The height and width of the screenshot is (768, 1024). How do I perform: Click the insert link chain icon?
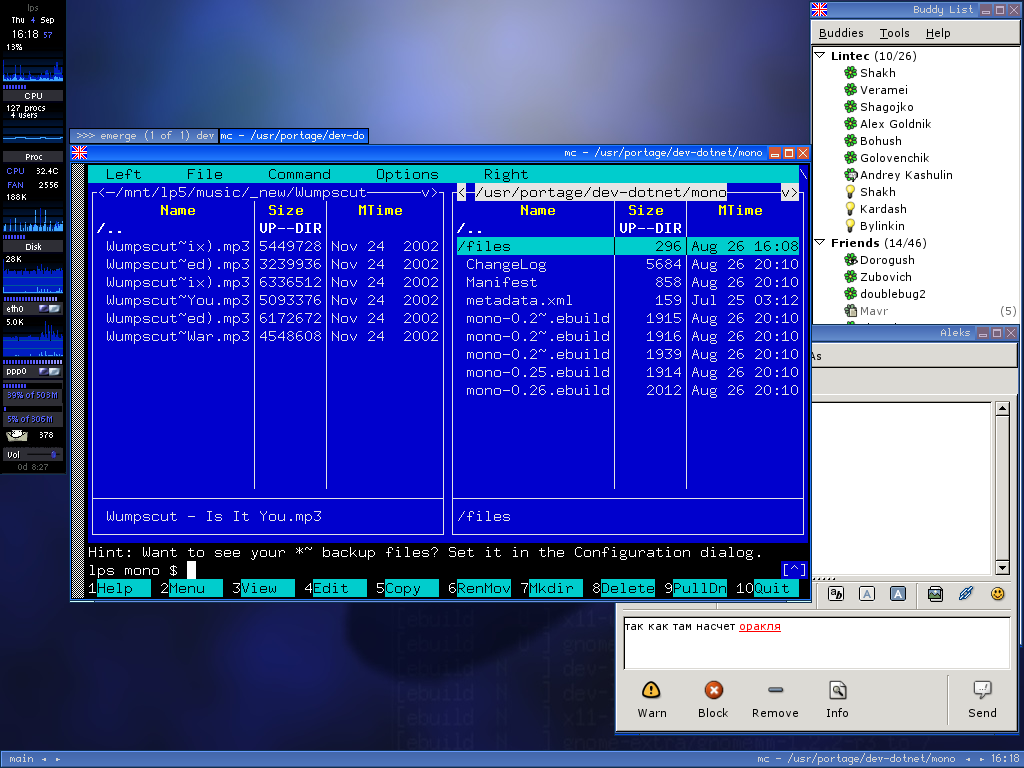click(x=966, y=594)
